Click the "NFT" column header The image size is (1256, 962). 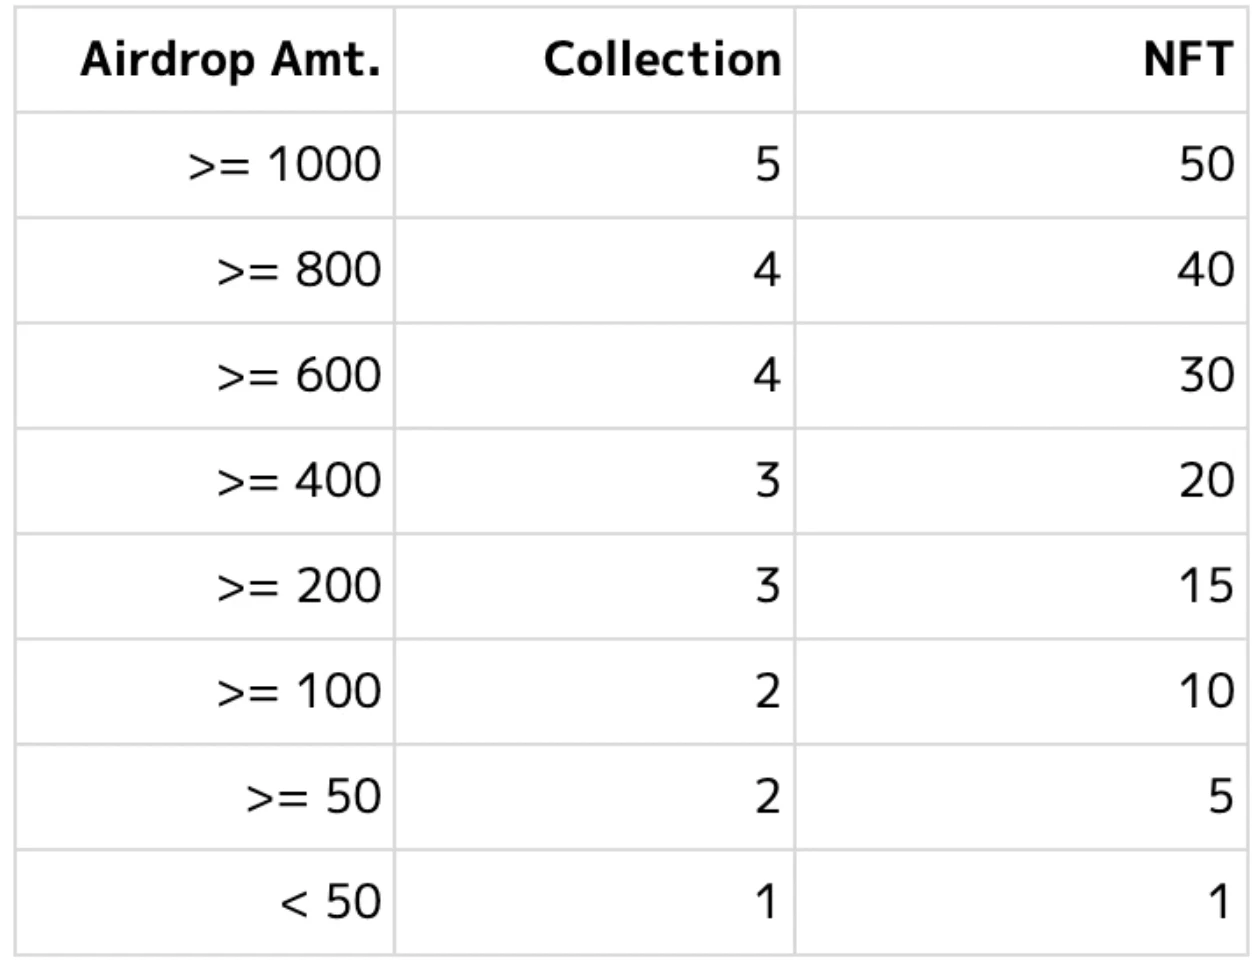1188,60
